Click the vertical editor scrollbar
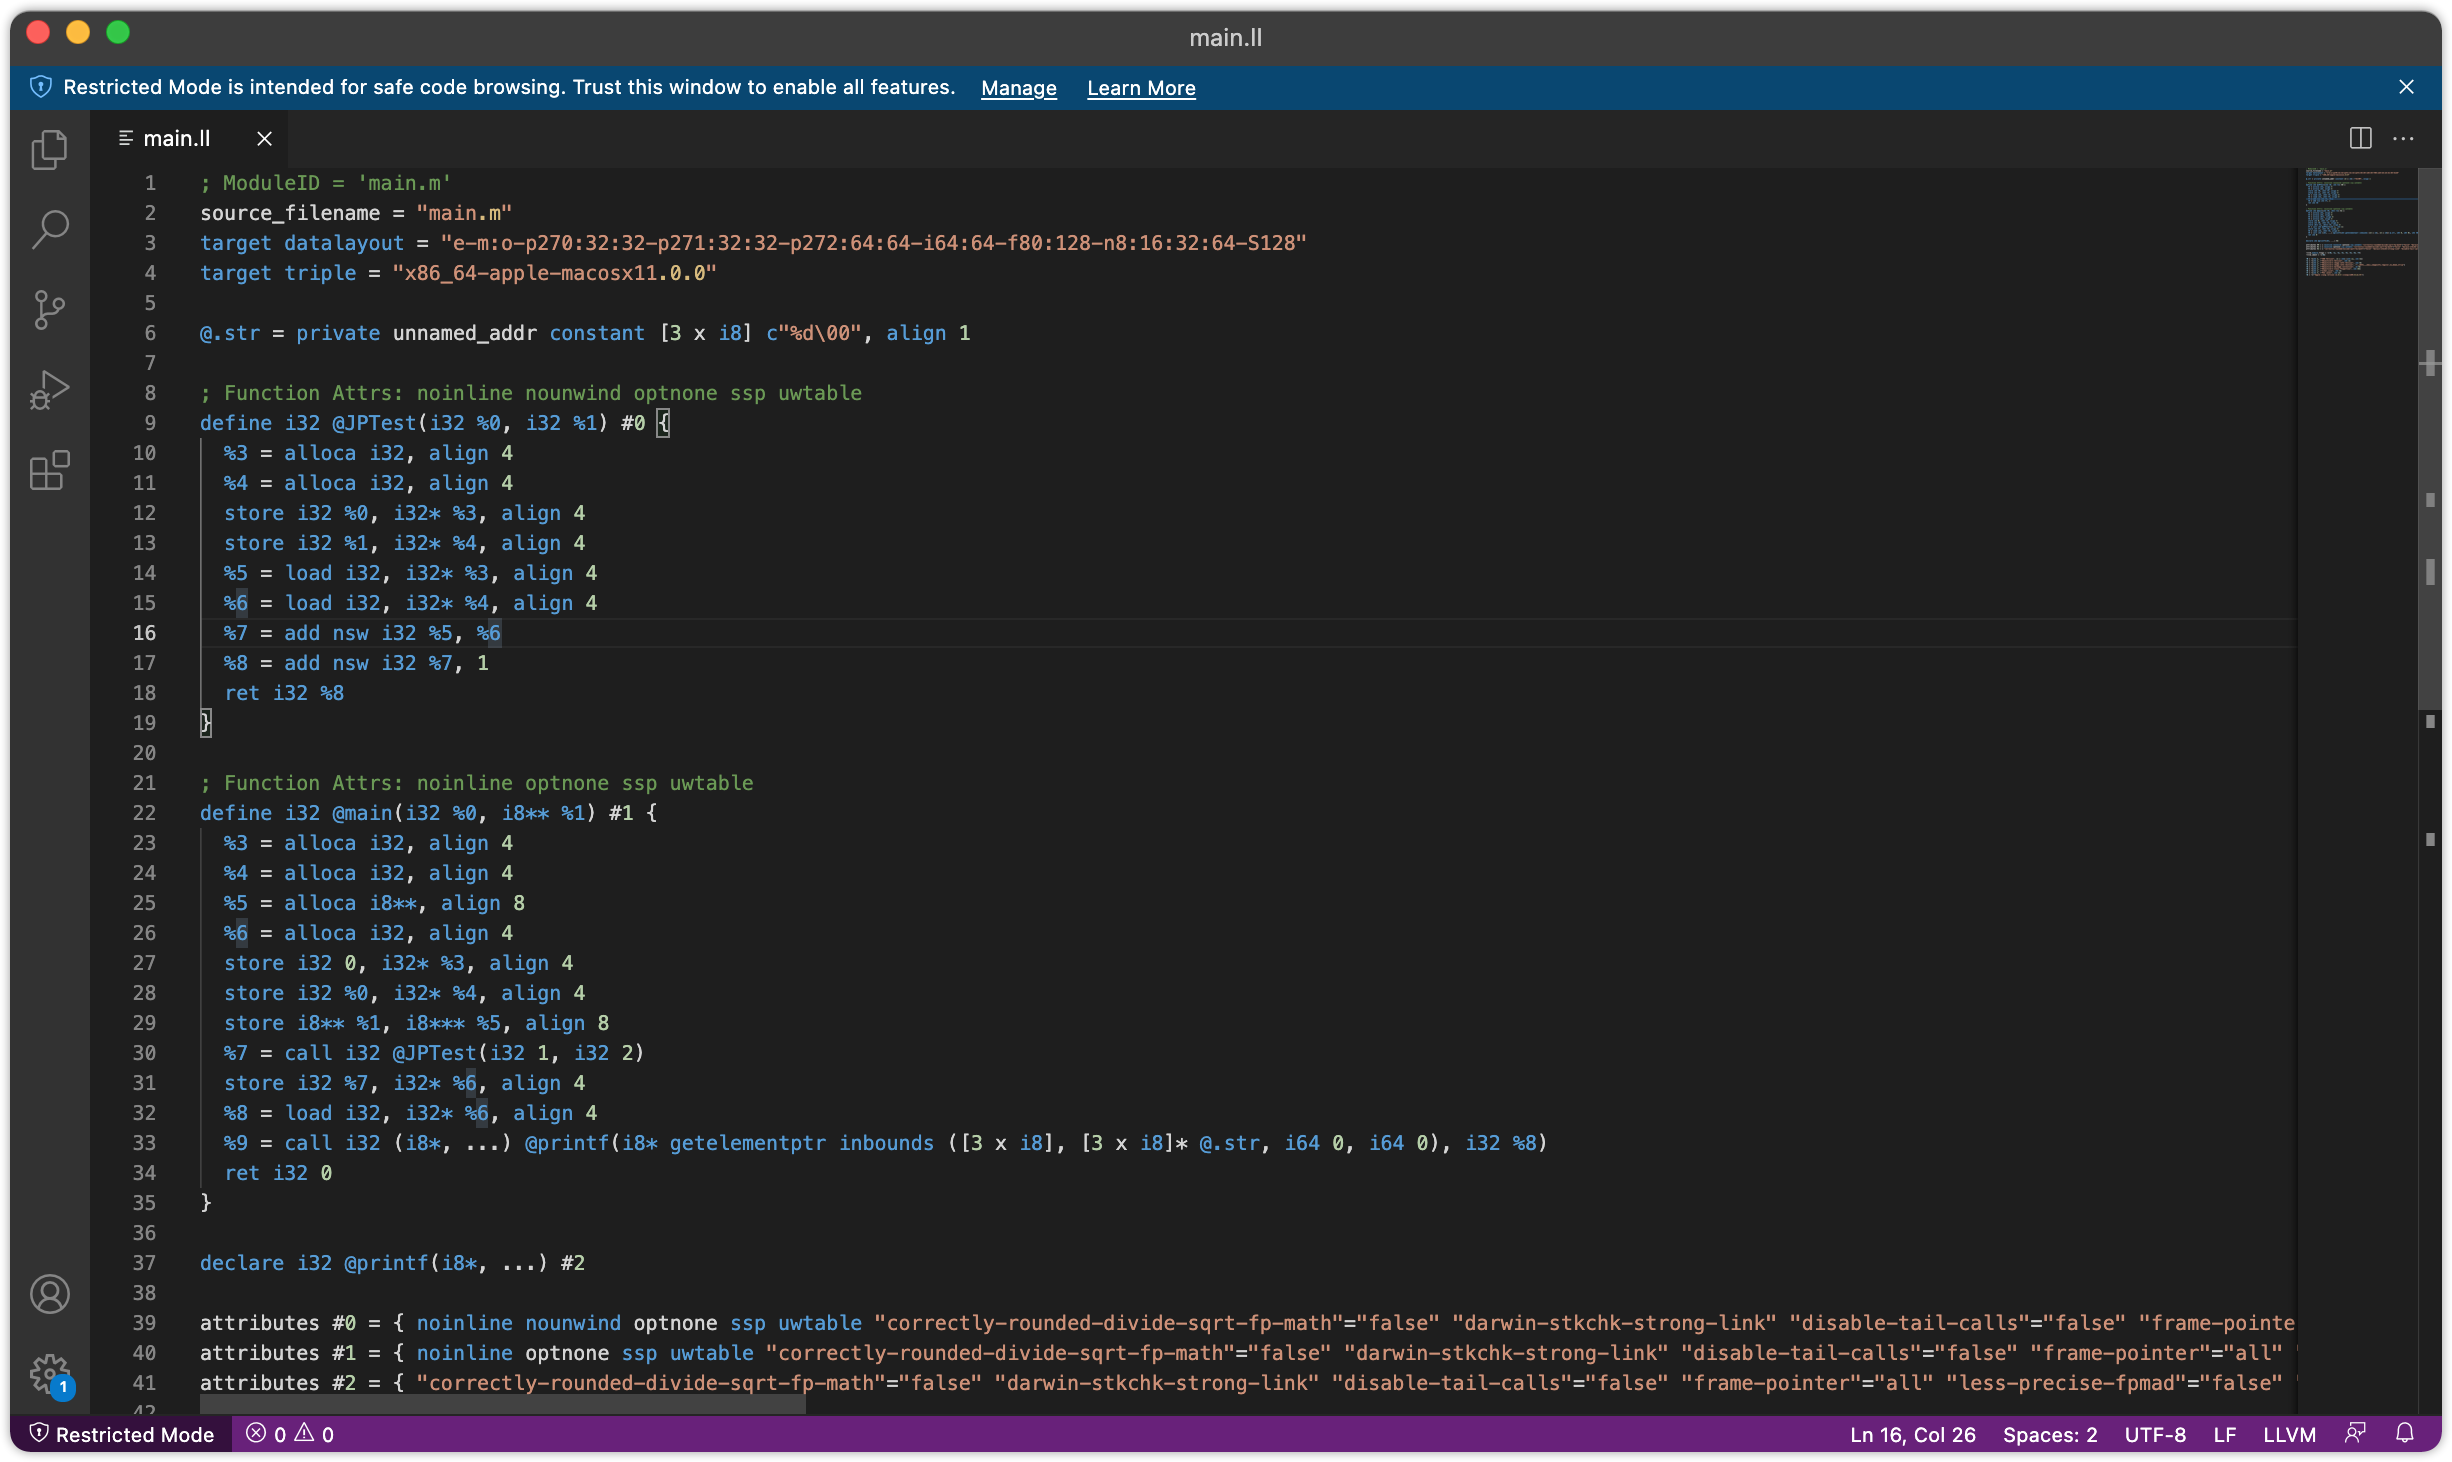The image size is (2452, 1462). point(2429,440)
